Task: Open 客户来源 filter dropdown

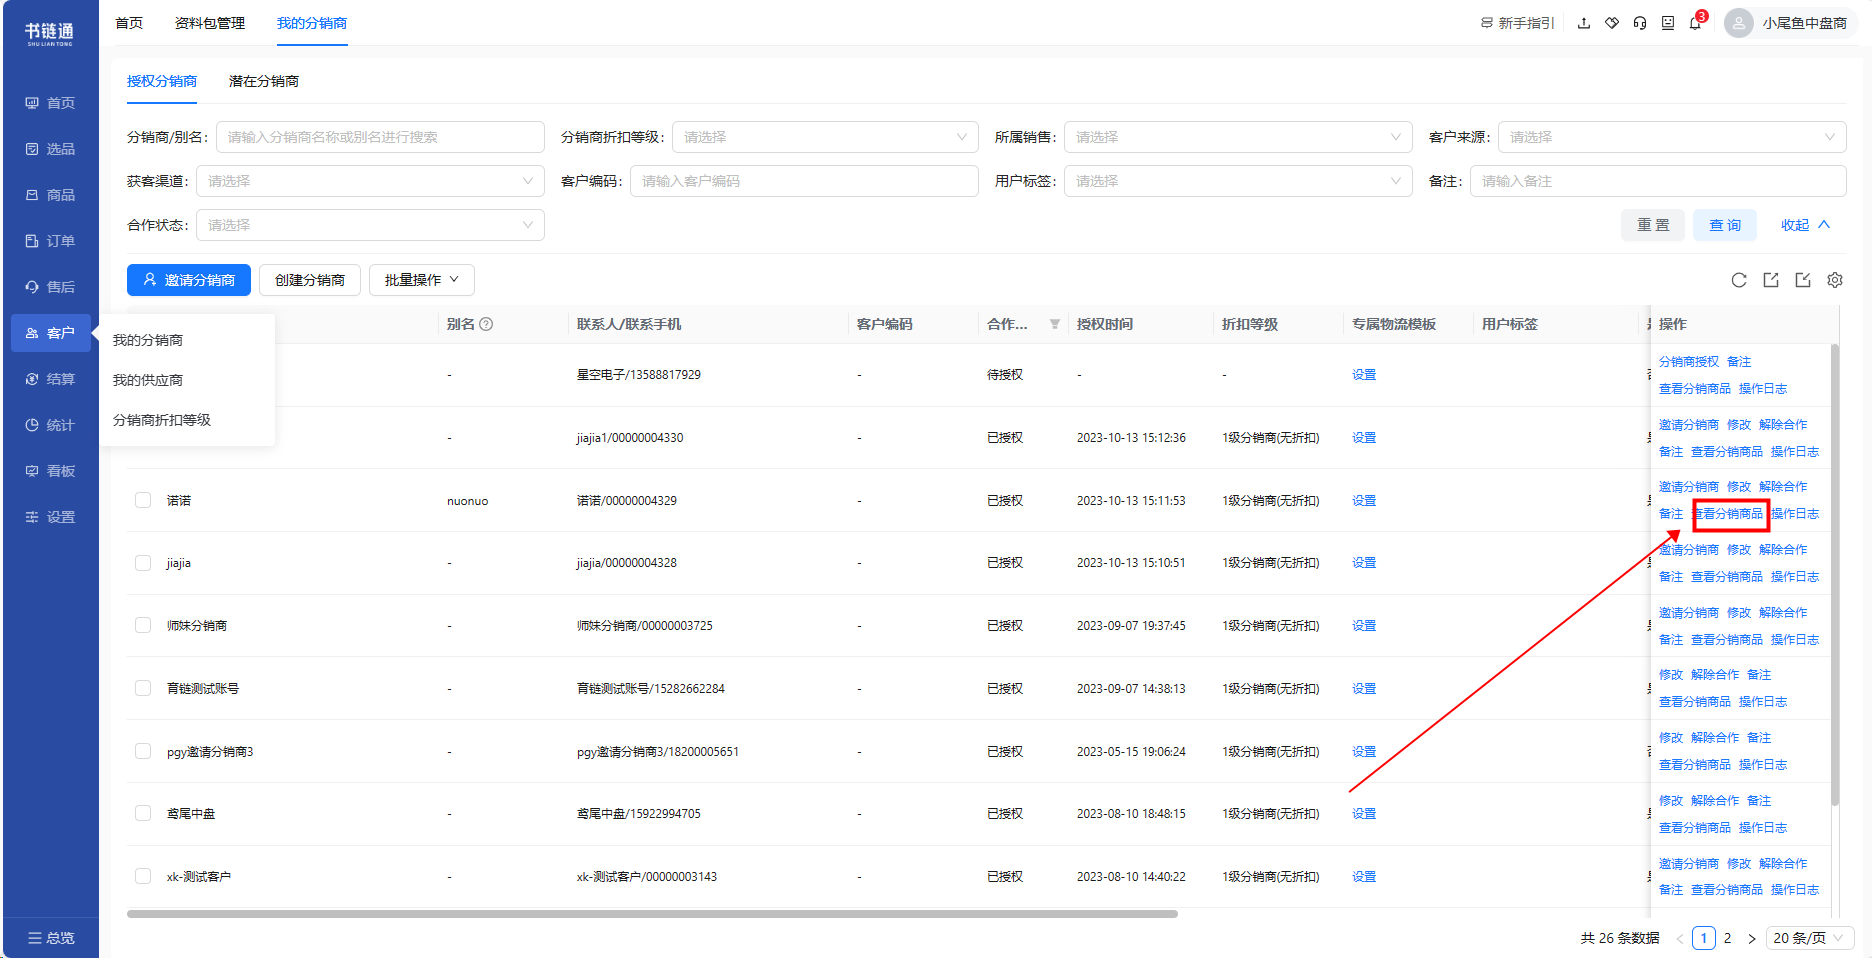Action: [x=1672, y=137]
